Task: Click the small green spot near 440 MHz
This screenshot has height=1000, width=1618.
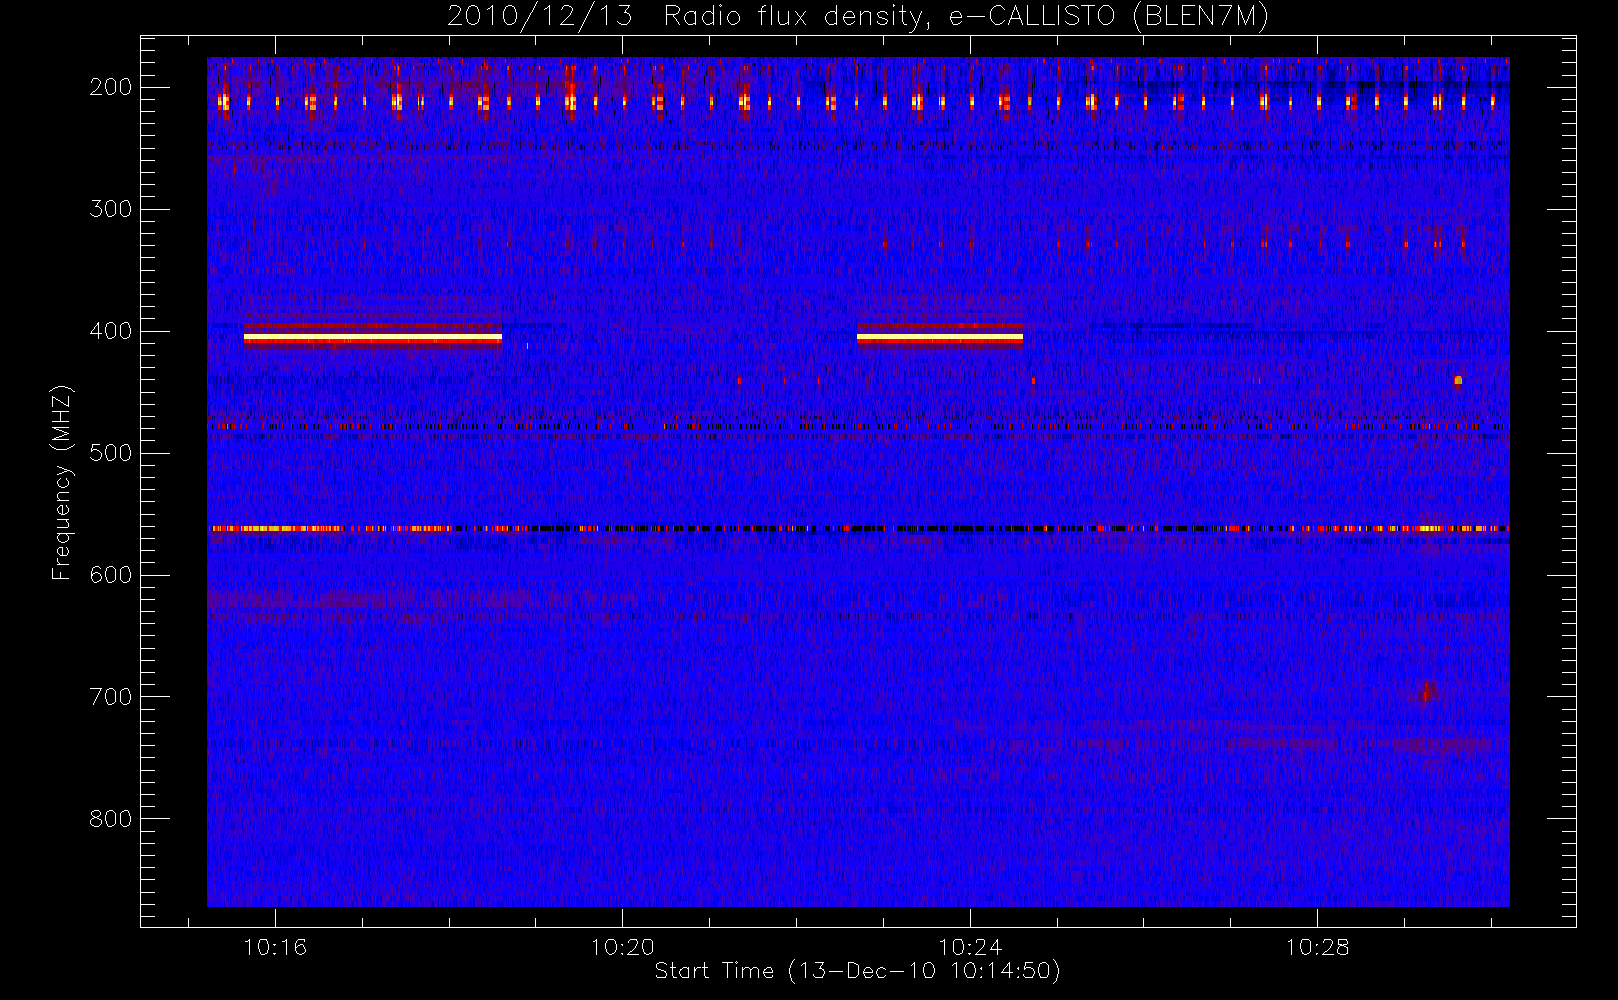Action: click(x=1458, y=380)
